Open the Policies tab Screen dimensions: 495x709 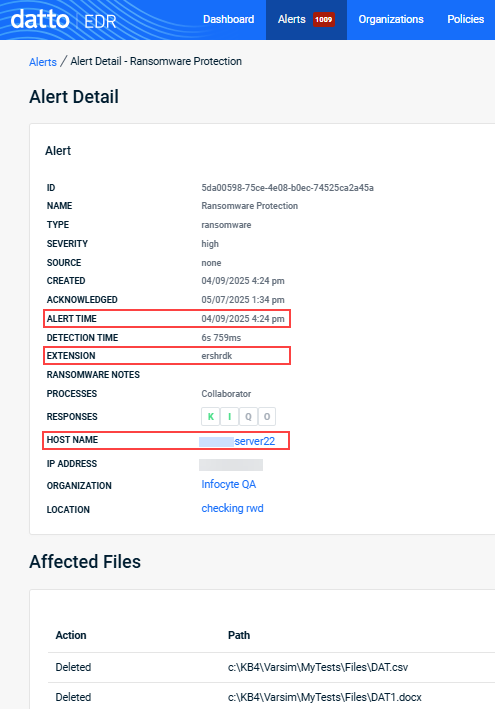(x=466, y=19)
